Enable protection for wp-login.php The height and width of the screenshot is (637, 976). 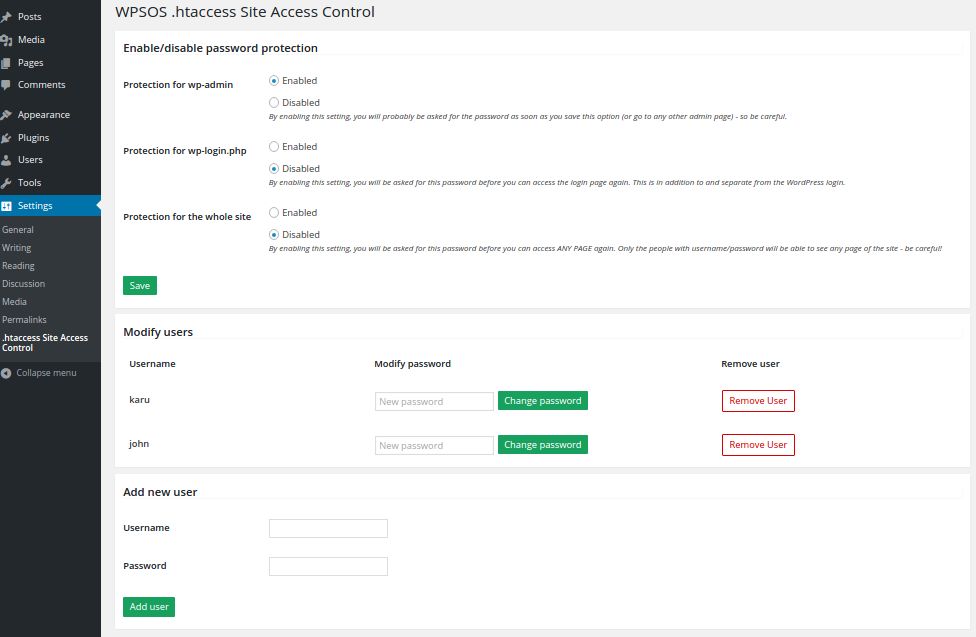tap(274, 147)
